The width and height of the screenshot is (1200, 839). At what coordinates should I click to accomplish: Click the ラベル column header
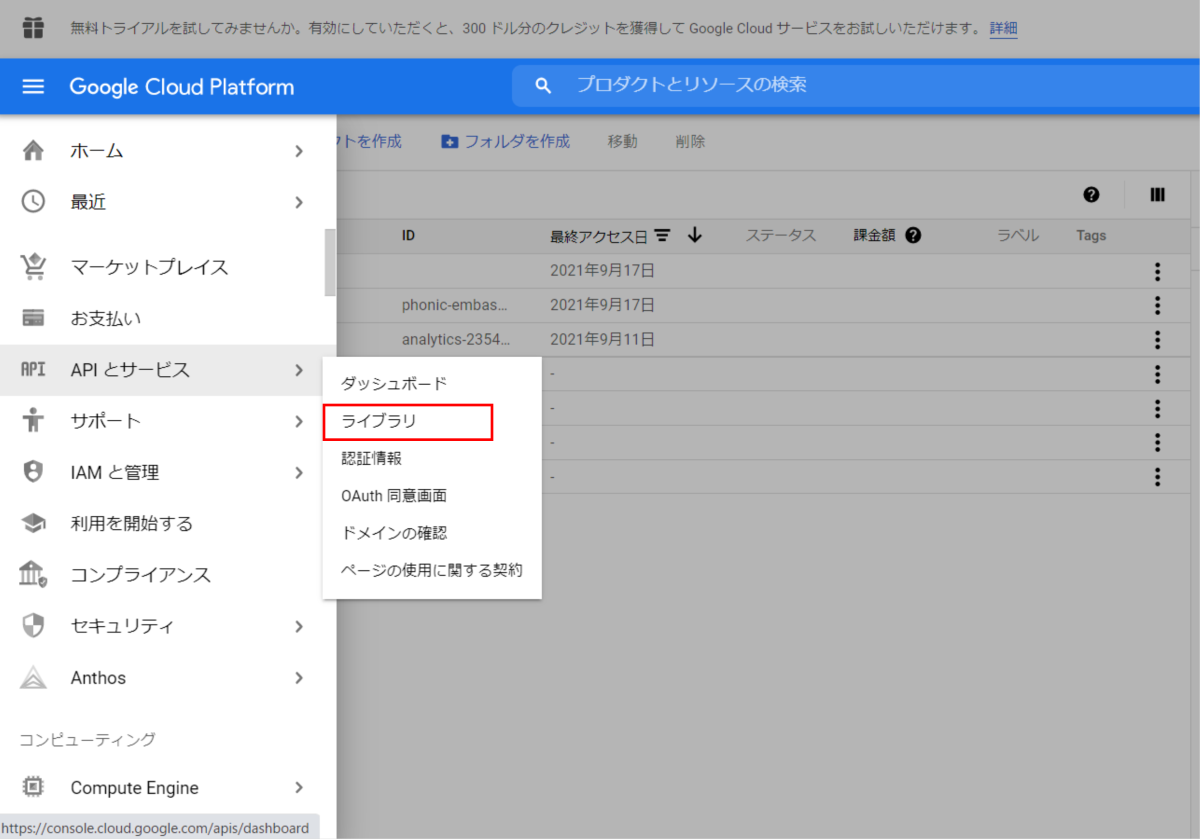point(1018,236)
